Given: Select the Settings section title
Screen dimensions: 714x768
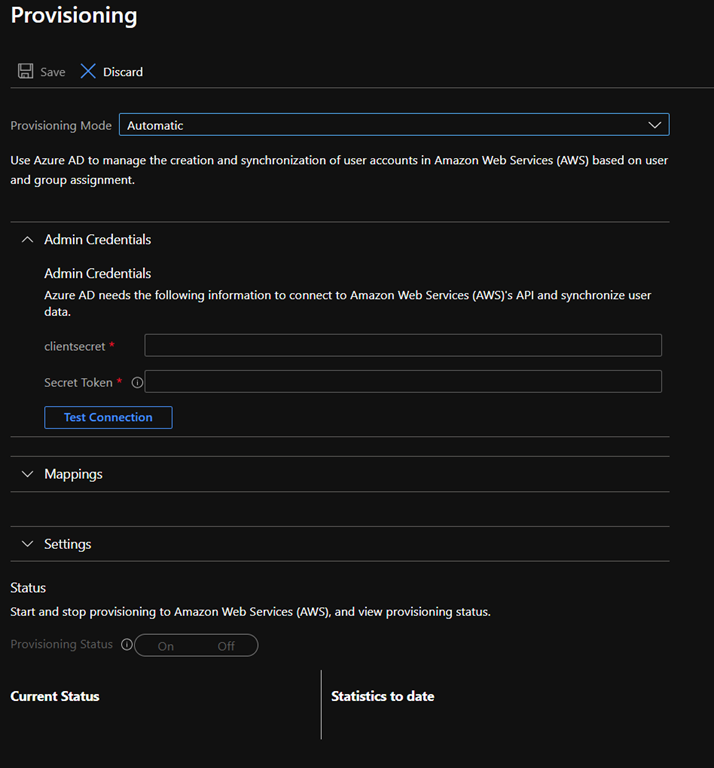Looking at the screenshot, I should click(67, 544).
